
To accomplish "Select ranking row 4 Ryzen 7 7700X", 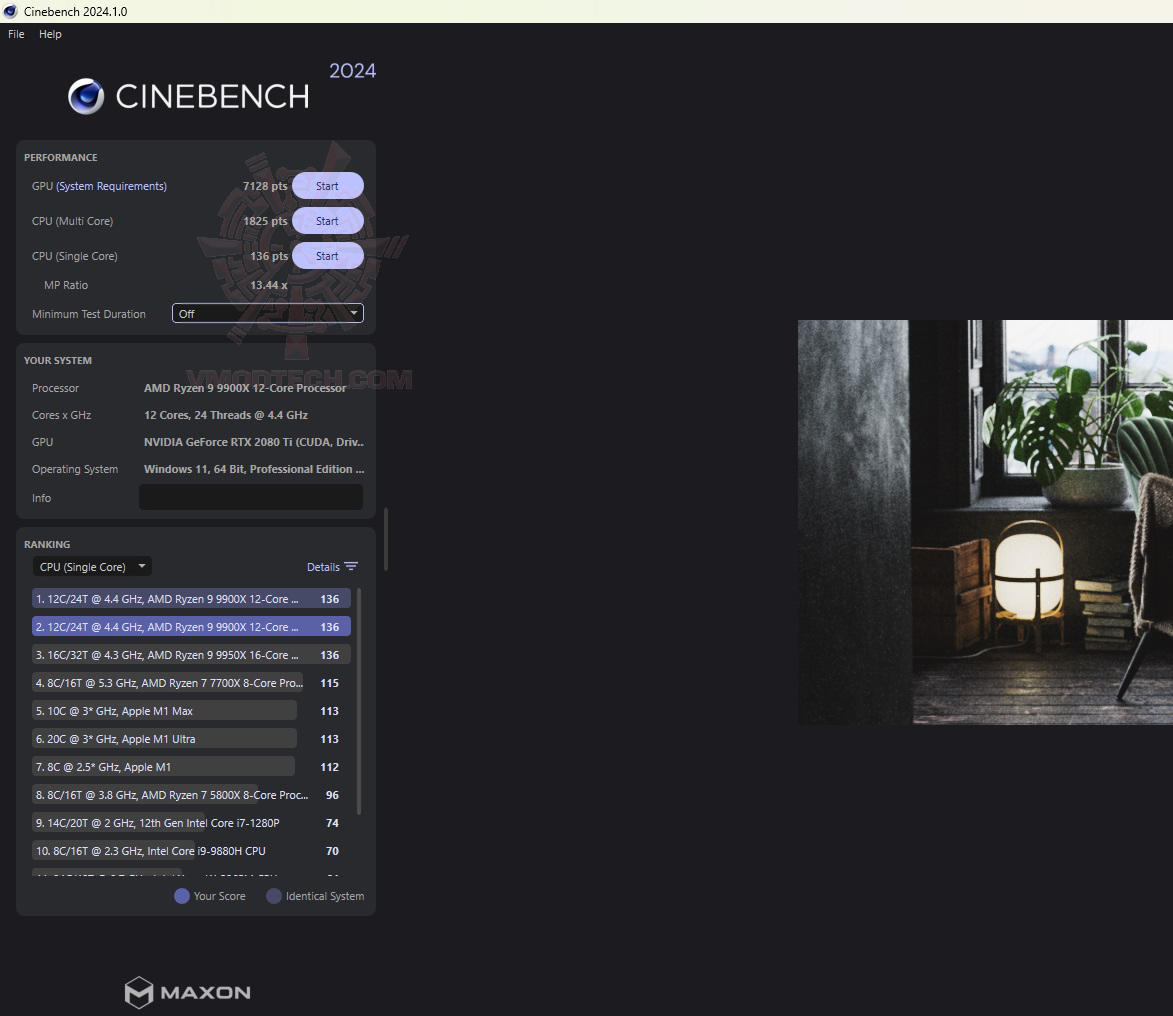I will pos(192,683).
